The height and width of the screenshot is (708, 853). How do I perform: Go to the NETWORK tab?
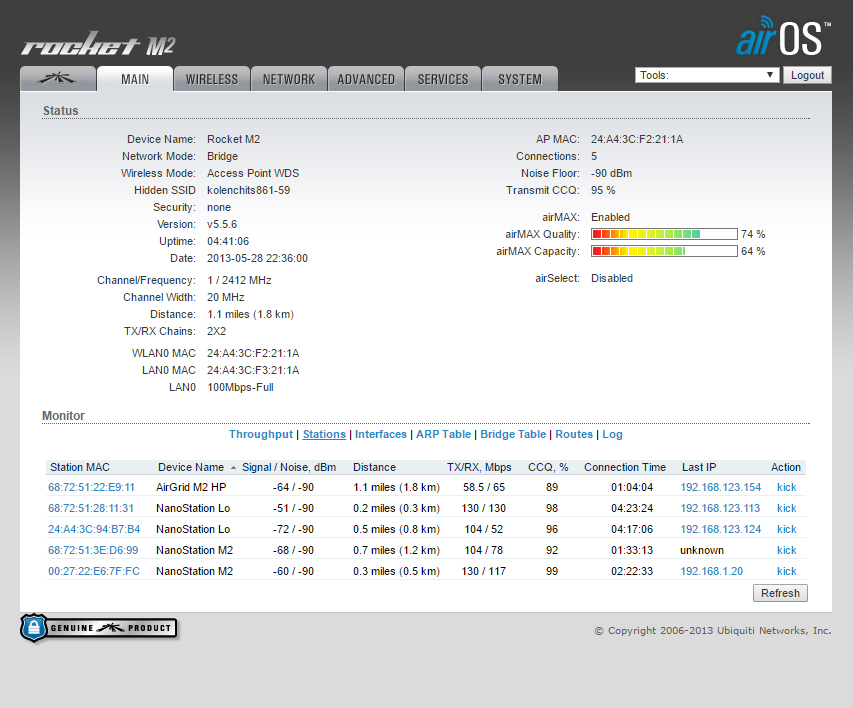(x=289, y=79)
